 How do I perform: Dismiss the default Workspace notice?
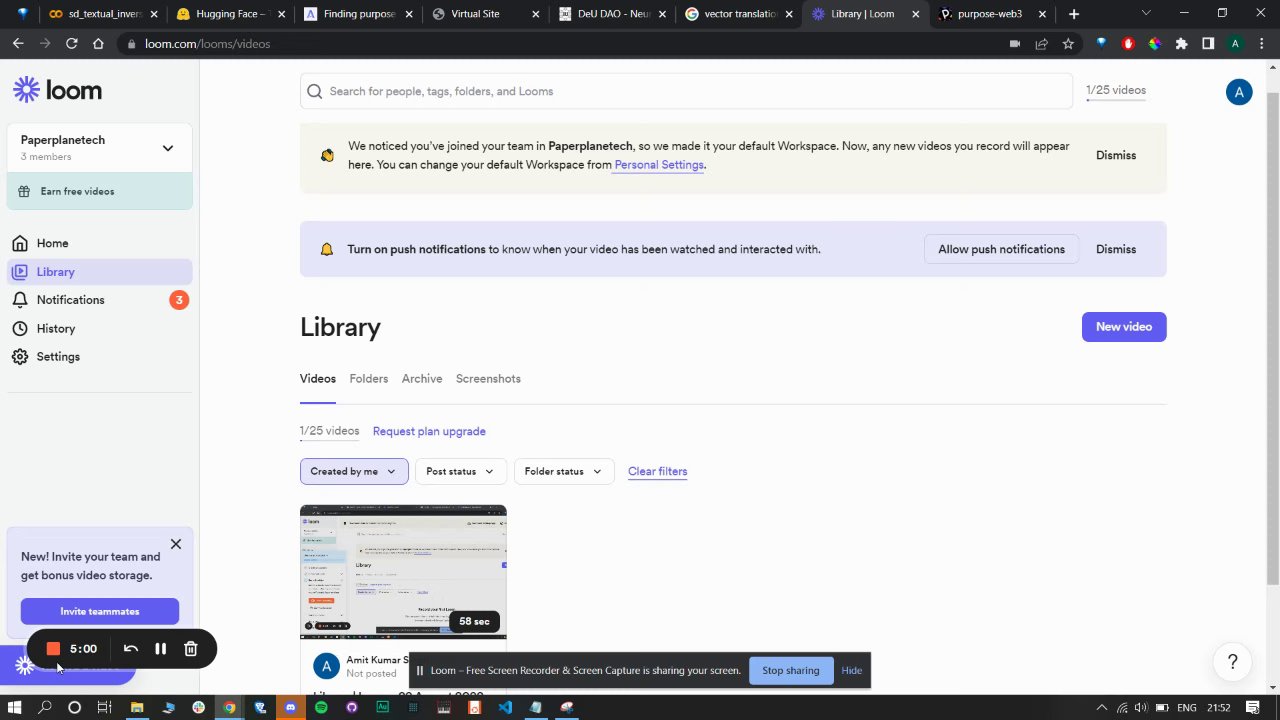[1116, 155]
